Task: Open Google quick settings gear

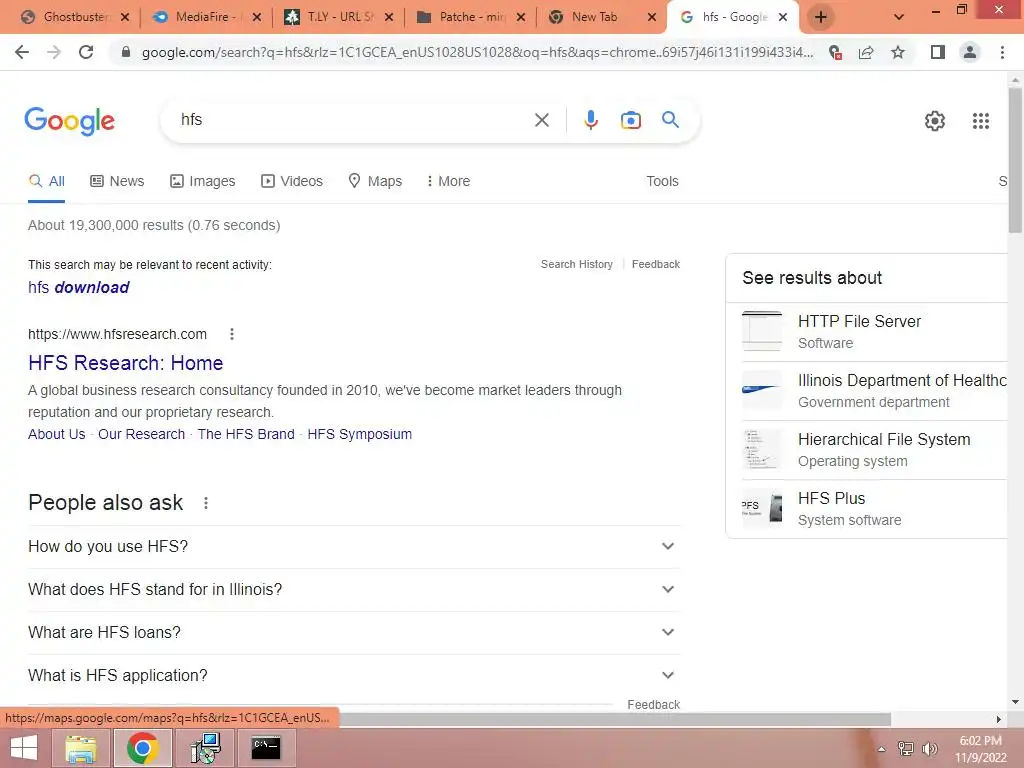Action: coord(935,121)
